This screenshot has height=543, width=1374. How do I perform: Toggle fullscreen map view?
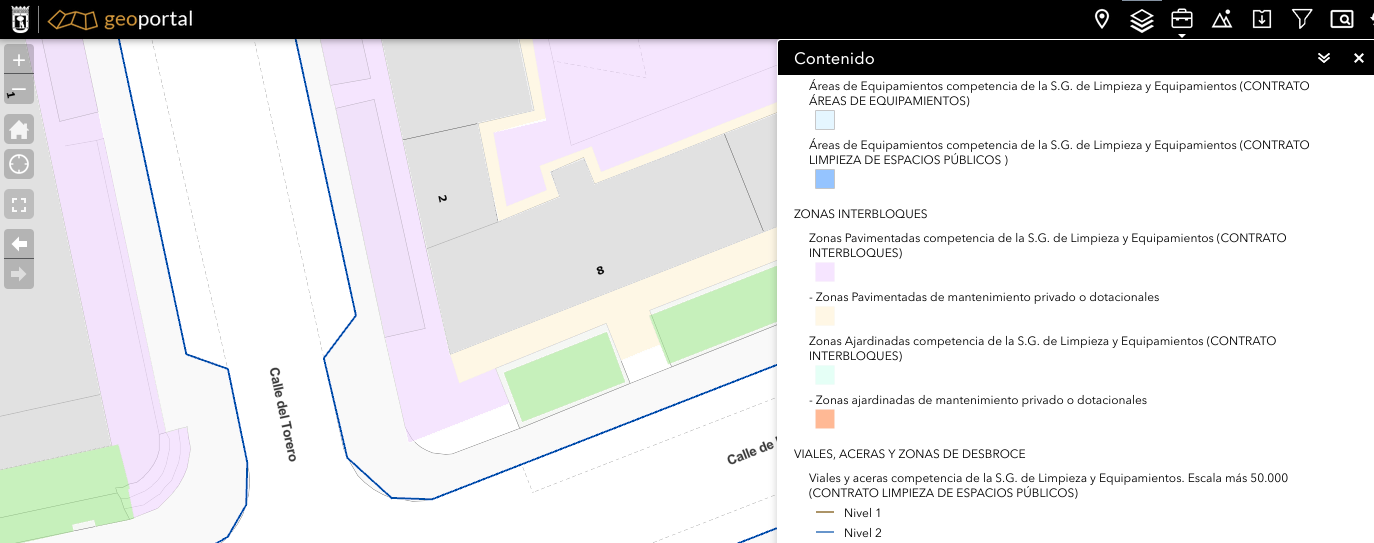[19, 205]
